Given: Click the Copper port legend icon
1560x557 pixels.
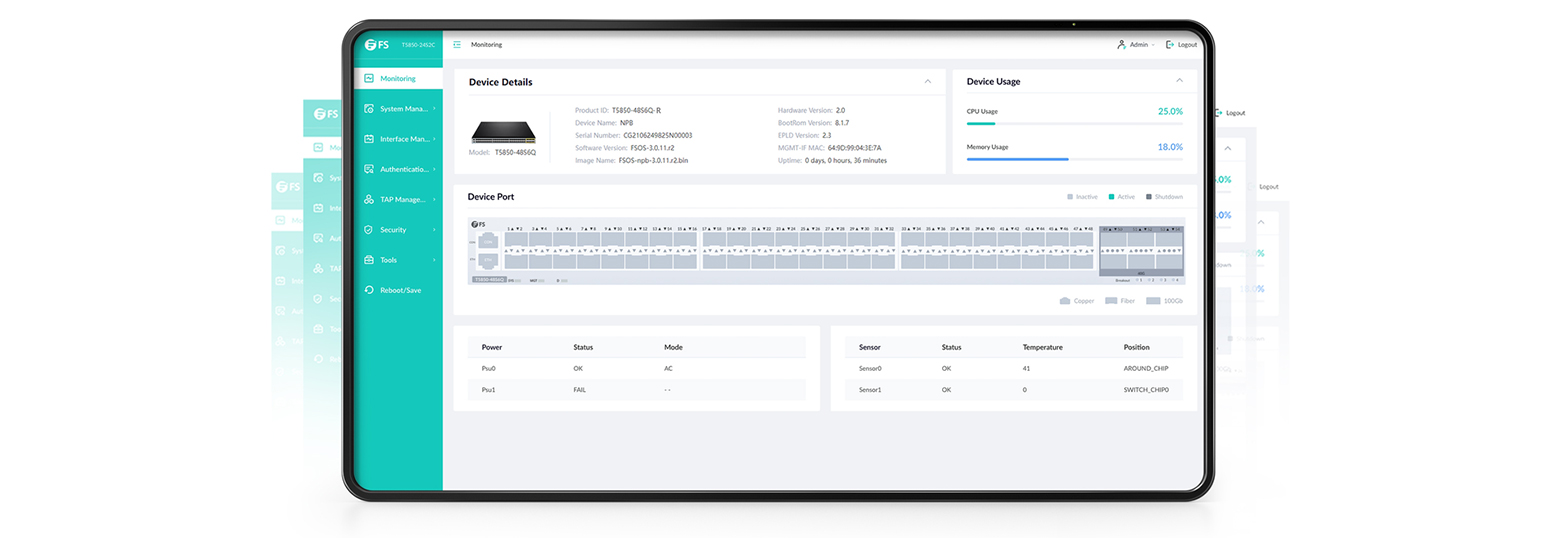Looking at the screenshot, I should [x=1065, y=300].
